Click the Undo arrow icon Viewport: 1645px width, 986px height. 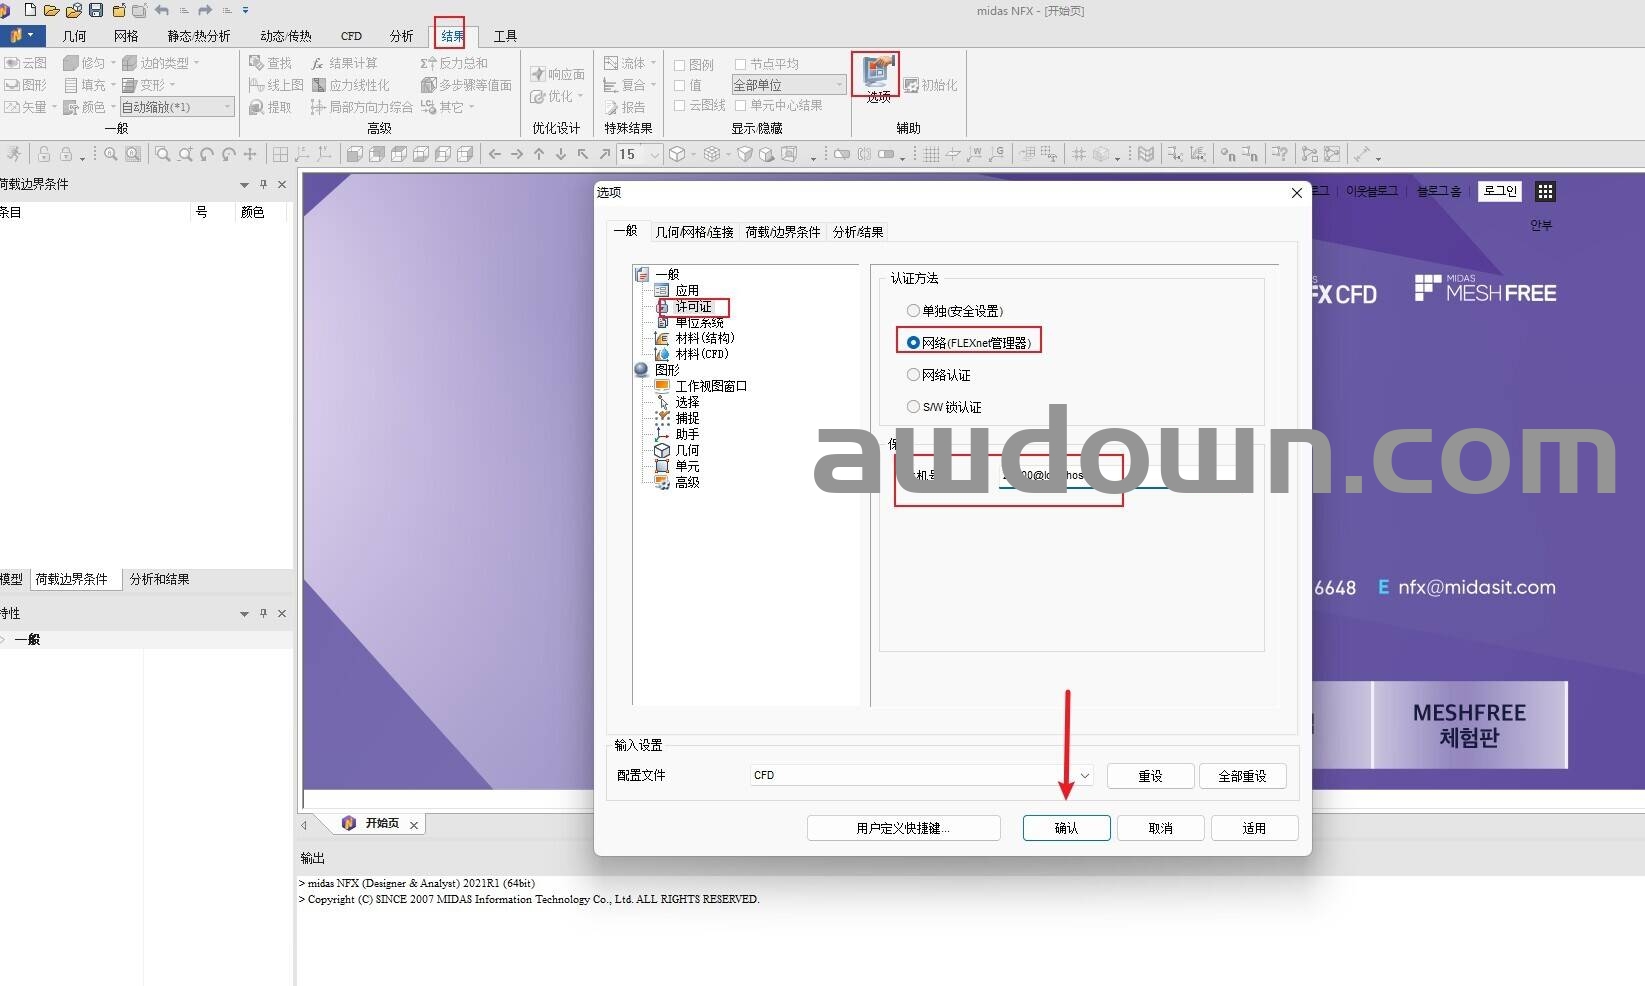pyautogui.click(x=161, y=10)
